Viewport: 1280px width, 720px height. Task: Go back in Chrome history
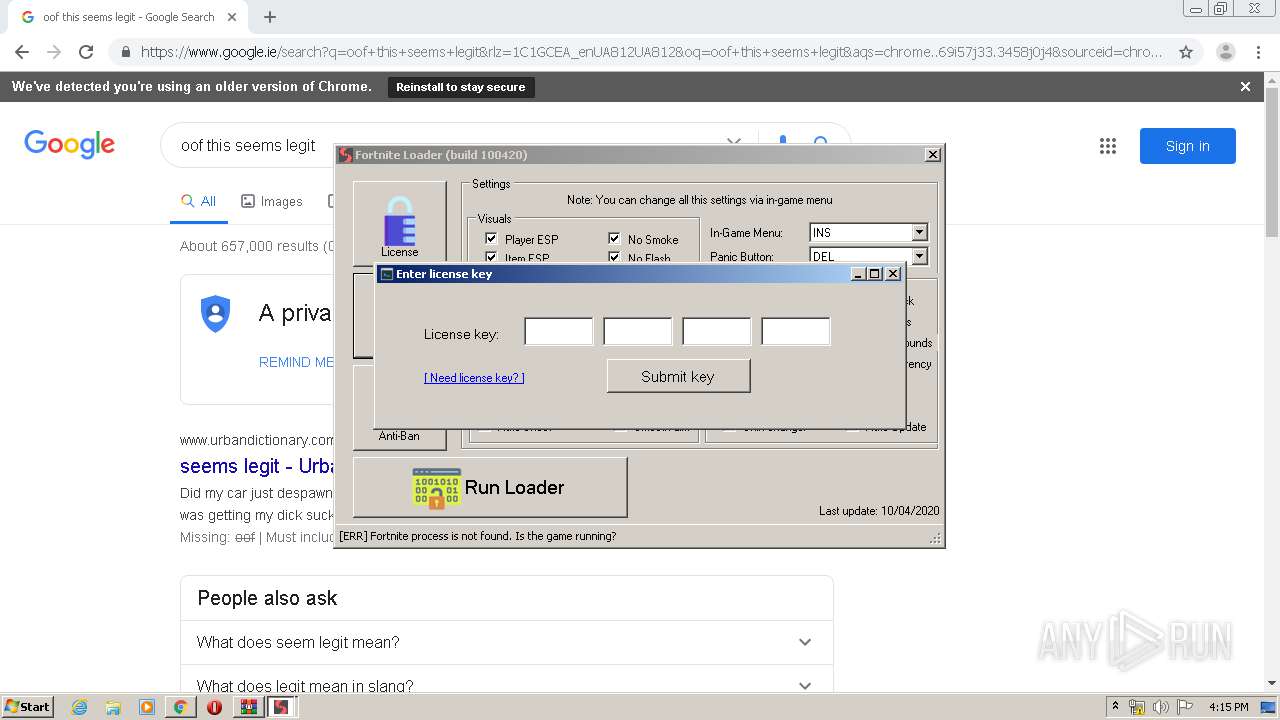(22, 52)
